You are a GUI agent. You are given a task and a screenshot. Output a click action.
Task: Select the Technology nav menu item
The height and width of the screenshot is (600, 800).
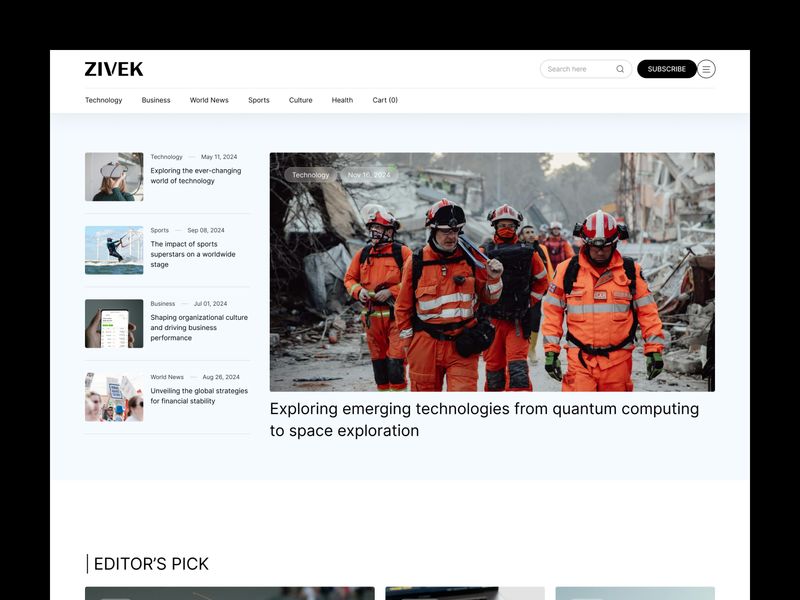pos(104,100)
